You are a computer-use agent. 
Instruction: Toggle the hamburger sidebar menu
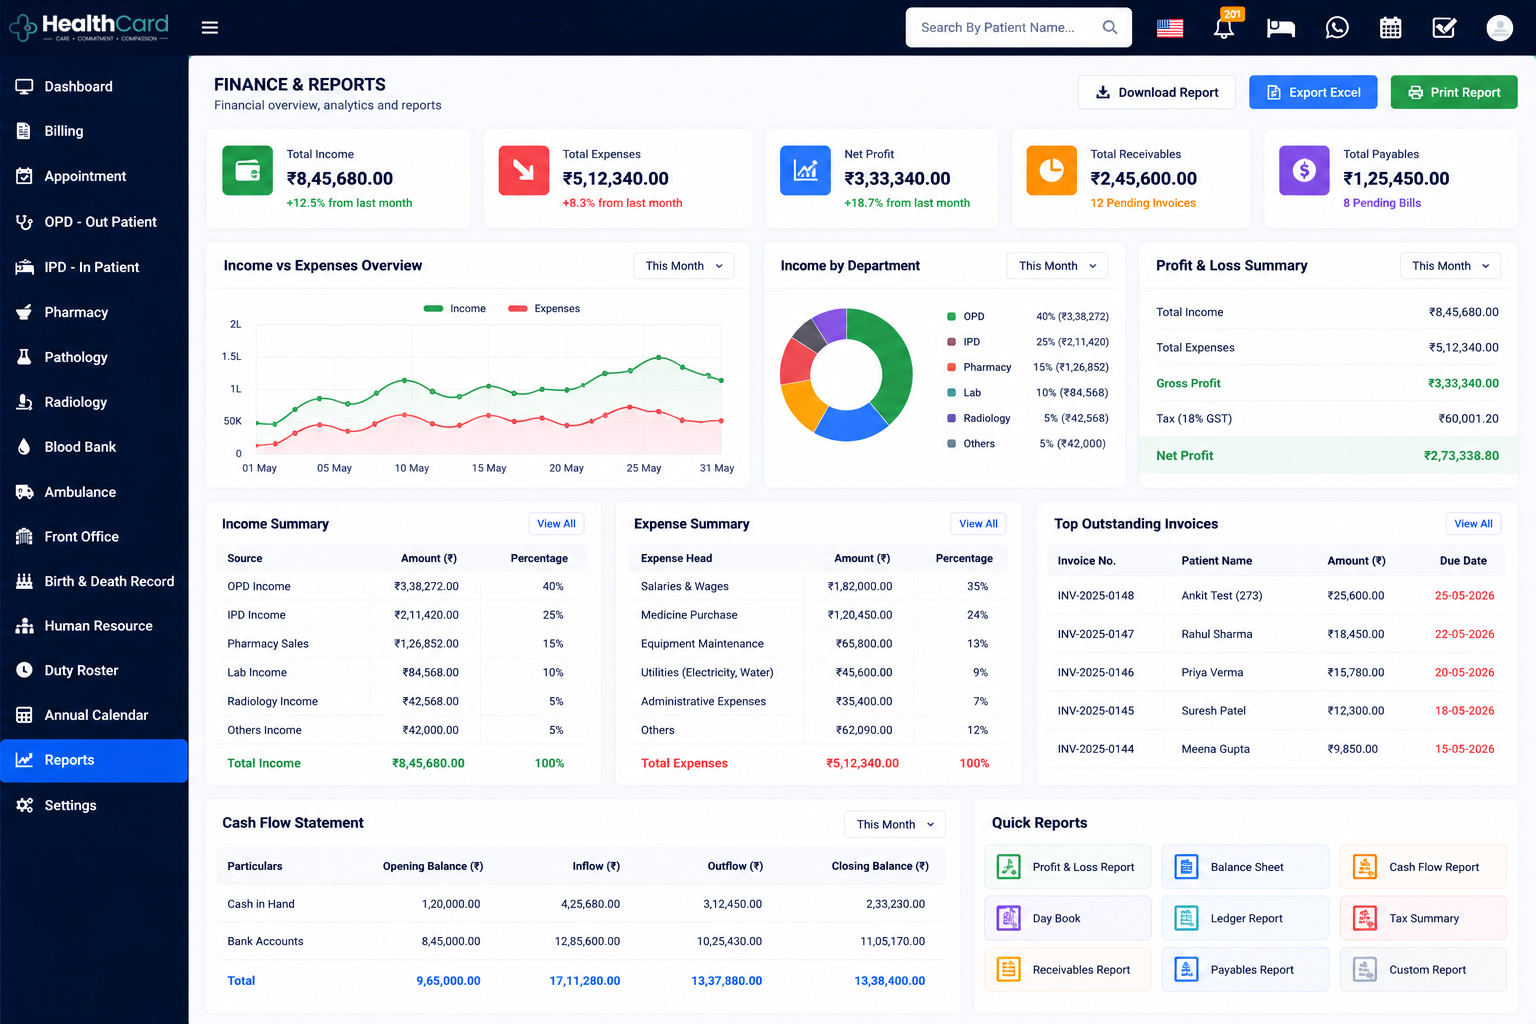tap(210, 28)
